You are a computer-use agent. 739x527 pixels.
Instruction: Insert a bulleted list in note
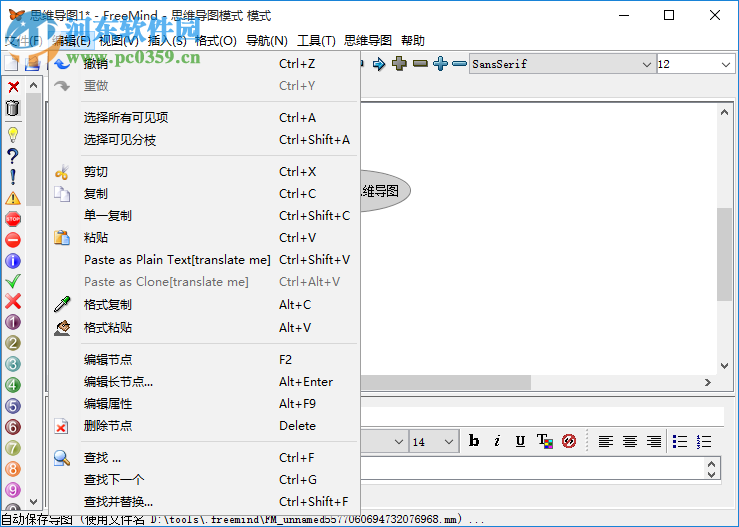[680, 441]
